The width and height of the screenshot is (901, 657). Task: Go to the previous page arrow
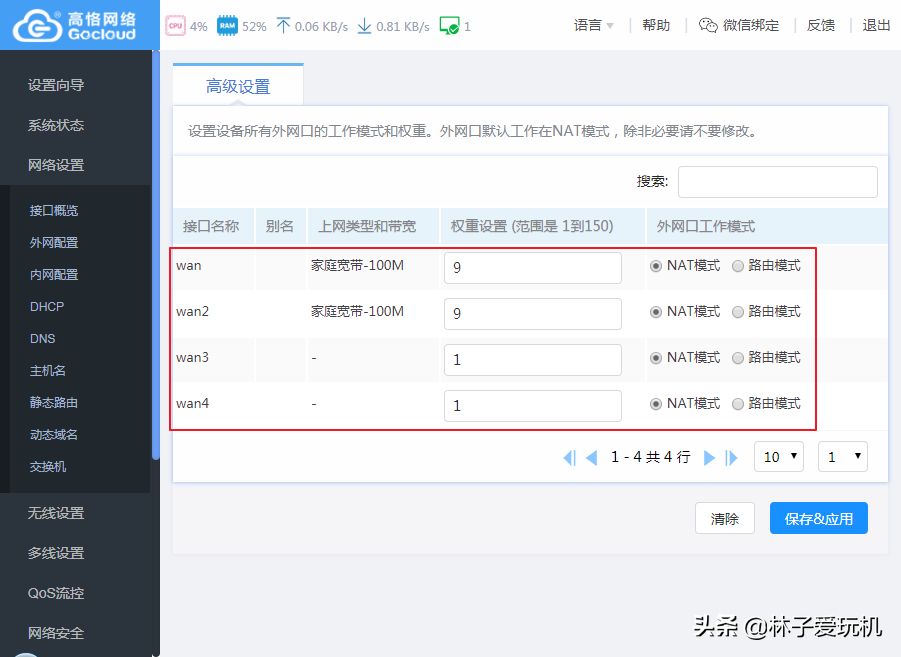point(591,457)
